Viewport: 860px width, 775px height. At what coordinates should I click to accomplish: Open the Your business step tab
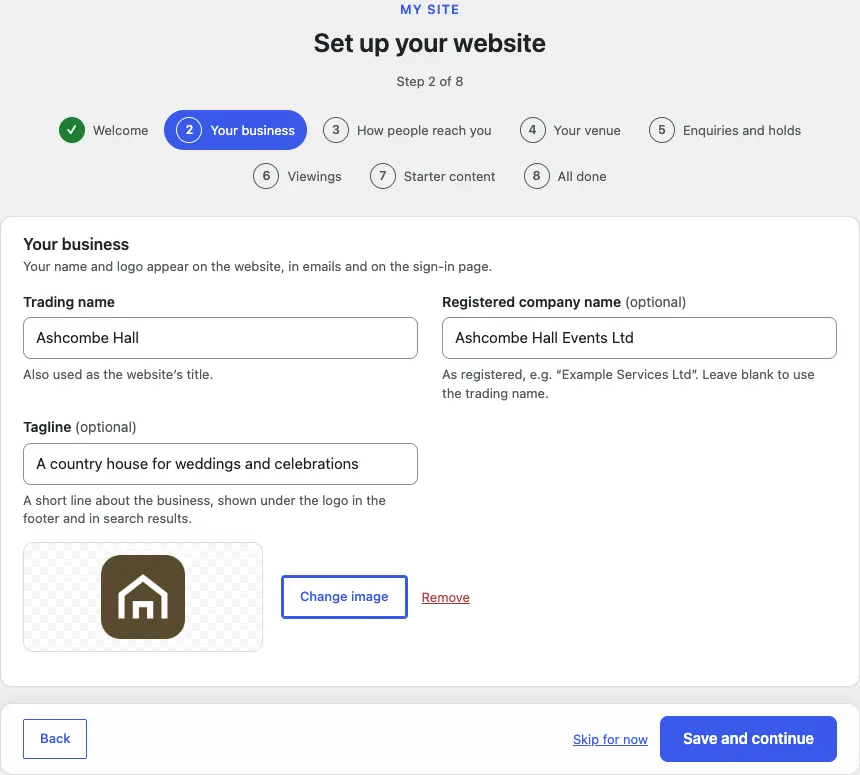point(235,130)
